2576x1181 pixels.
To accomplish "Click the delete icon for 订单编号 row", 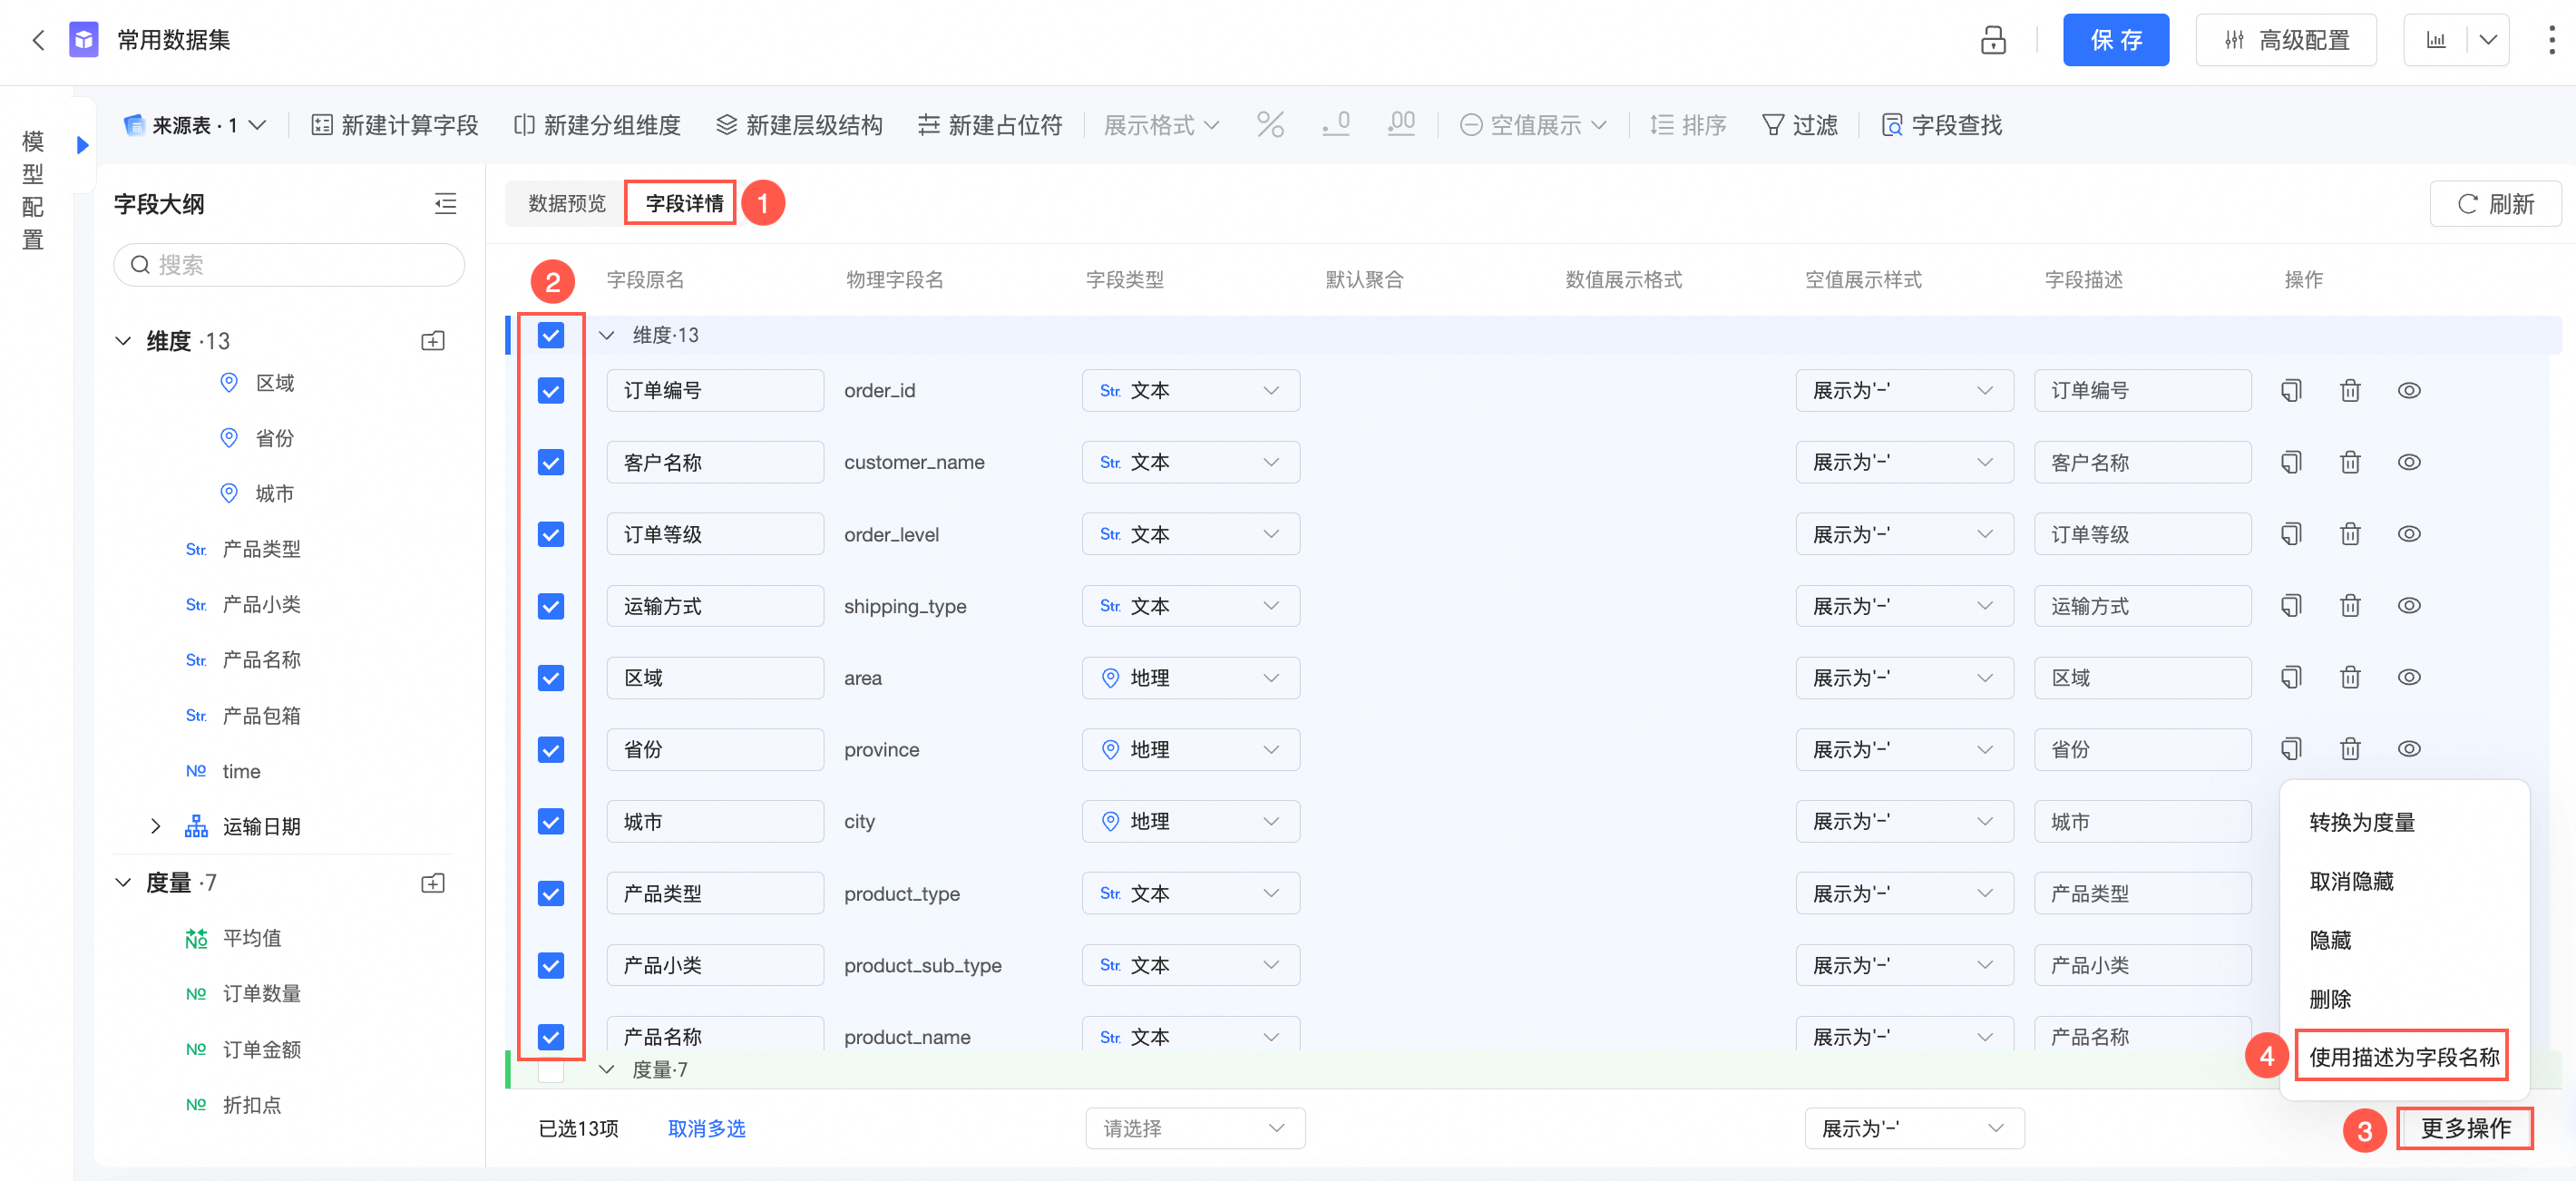I will pos(2349,391).
